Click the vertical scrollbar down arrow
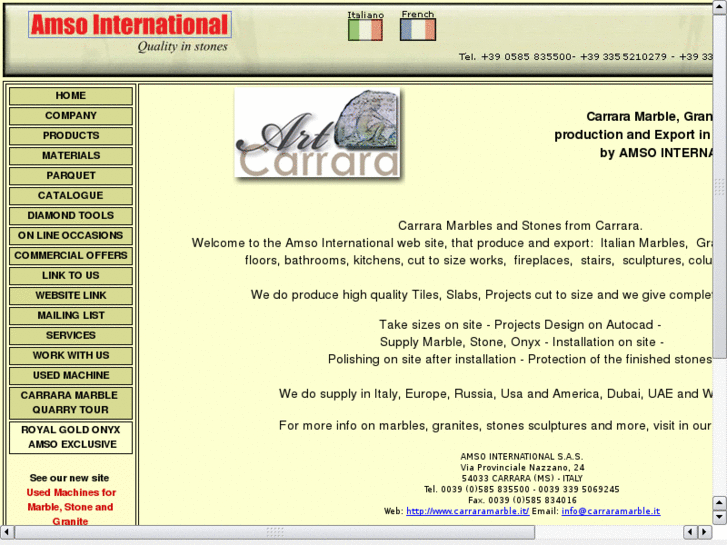727x545 pixels. click(719, 517)
